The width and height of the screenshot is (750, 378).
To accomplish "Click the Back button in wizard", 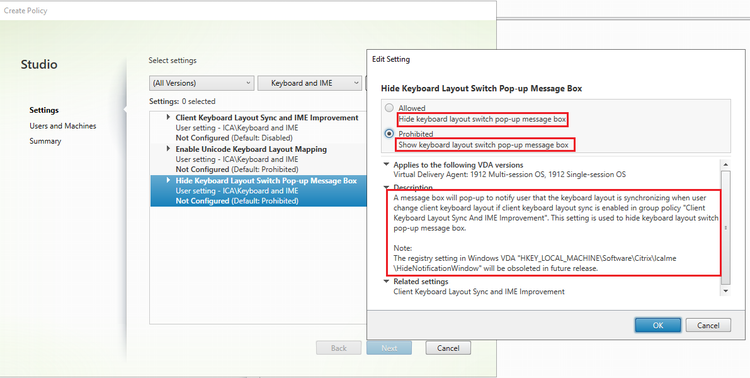I will pos(339,348).
